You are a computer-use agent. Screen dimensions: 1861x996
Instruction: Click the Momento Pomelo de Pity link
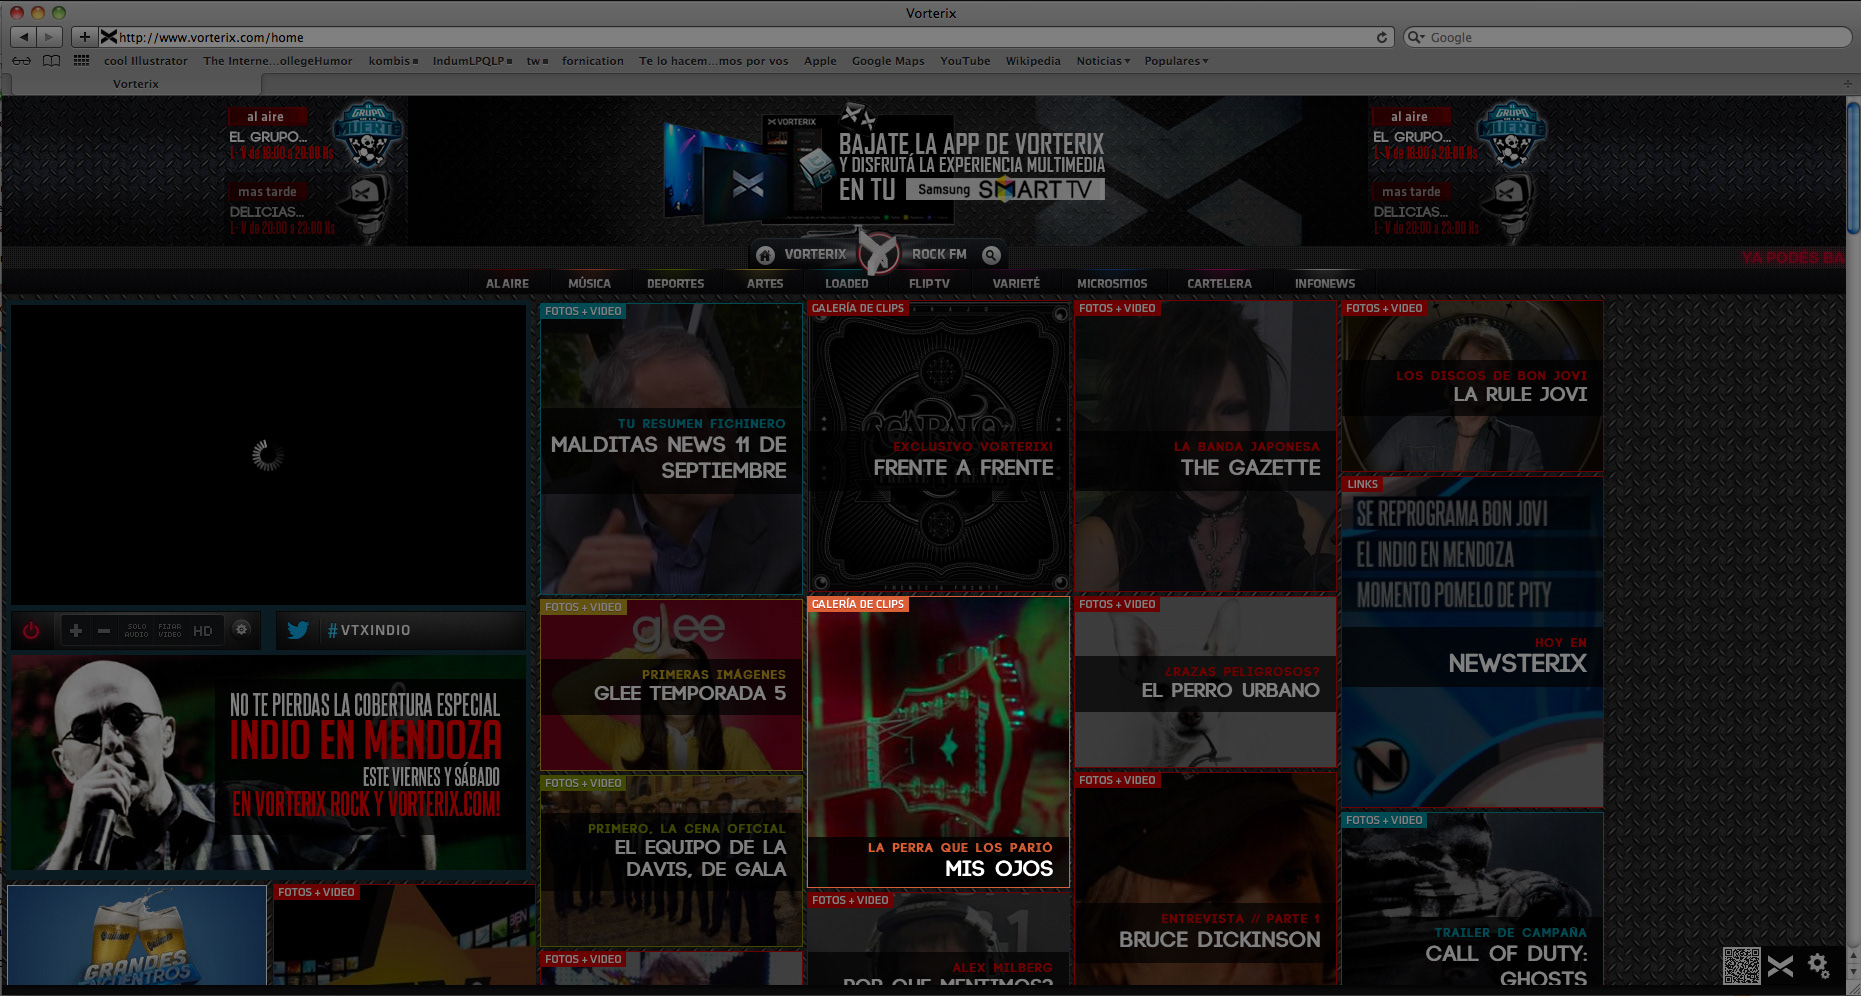1454,595
